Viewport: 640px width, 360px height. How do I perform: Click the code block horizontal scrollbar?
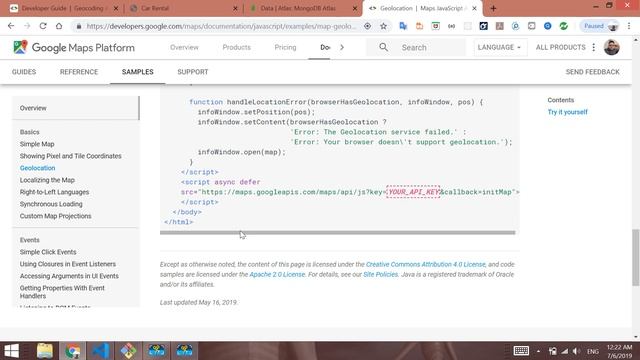[338, 233]
